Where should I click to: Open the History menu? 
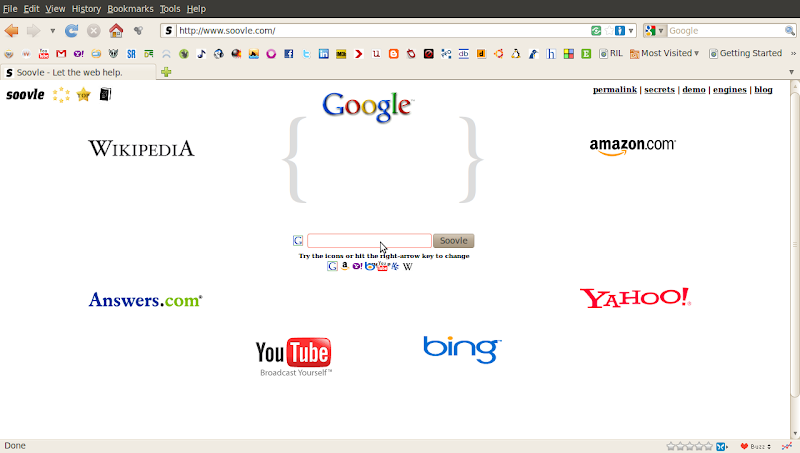[x=86, y=9]
